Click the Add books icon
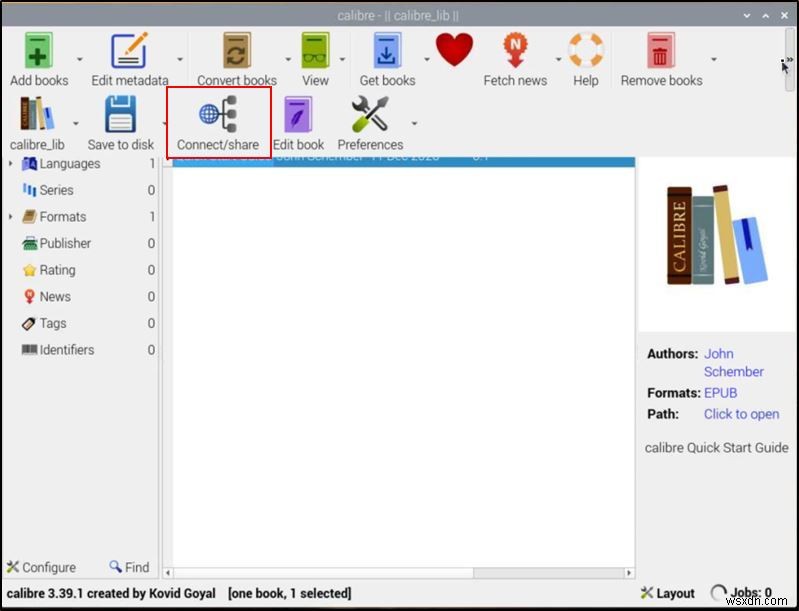The image size is (799, 611). click(39, 51)
